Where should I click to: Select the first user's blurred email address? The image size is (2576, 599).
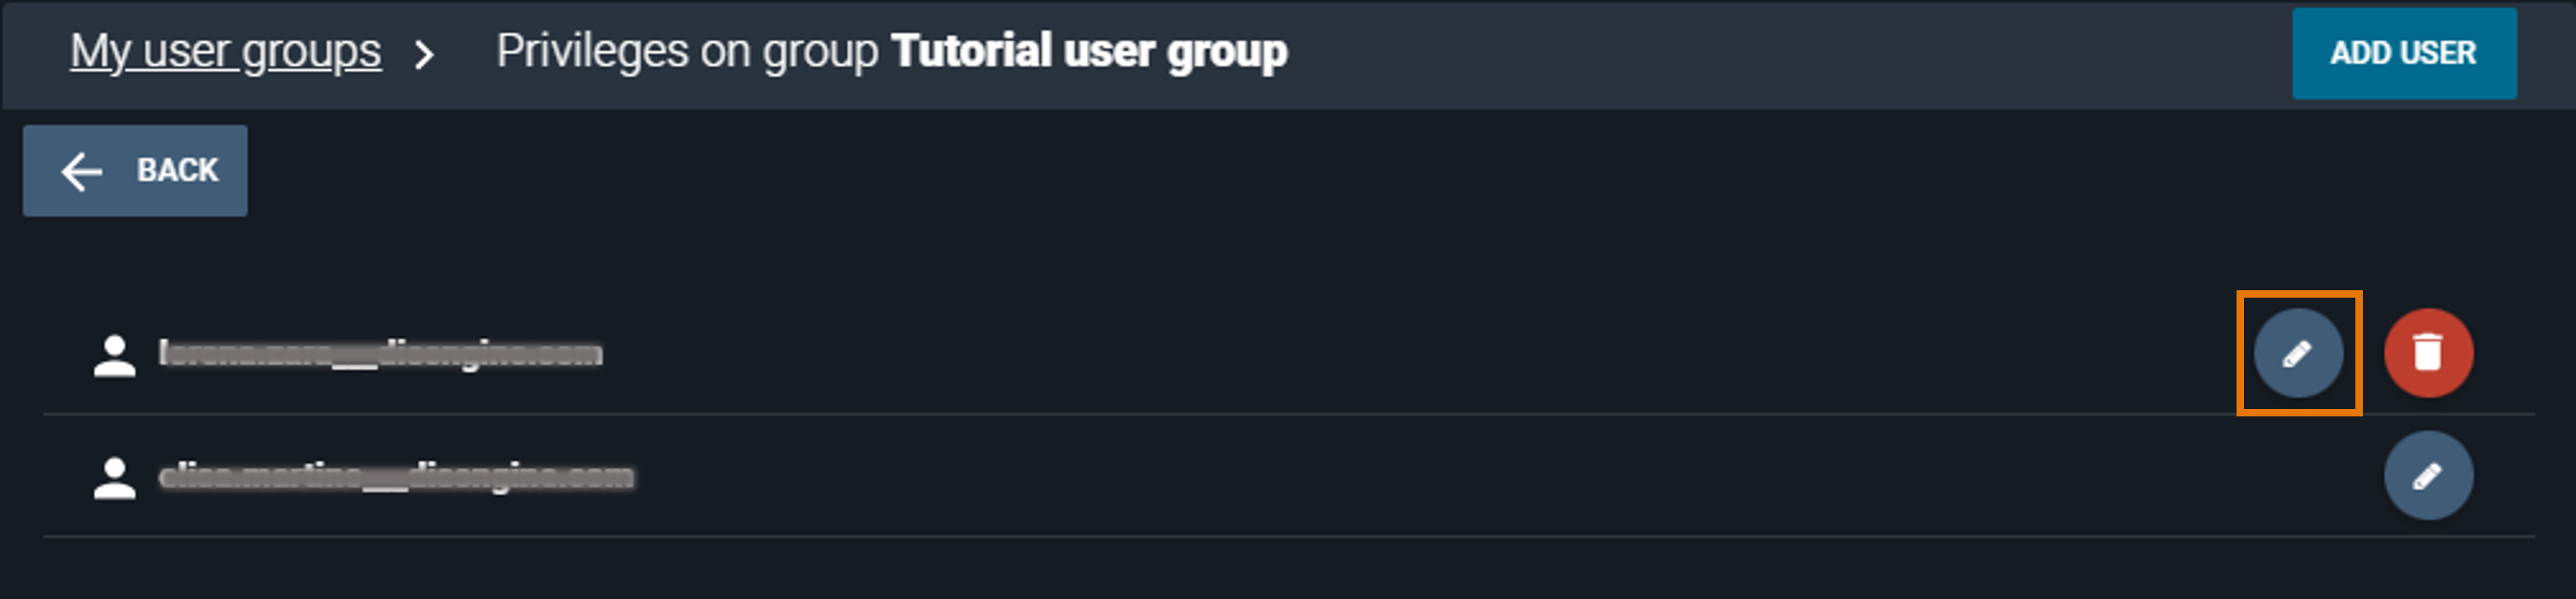(x=381, y=354)
